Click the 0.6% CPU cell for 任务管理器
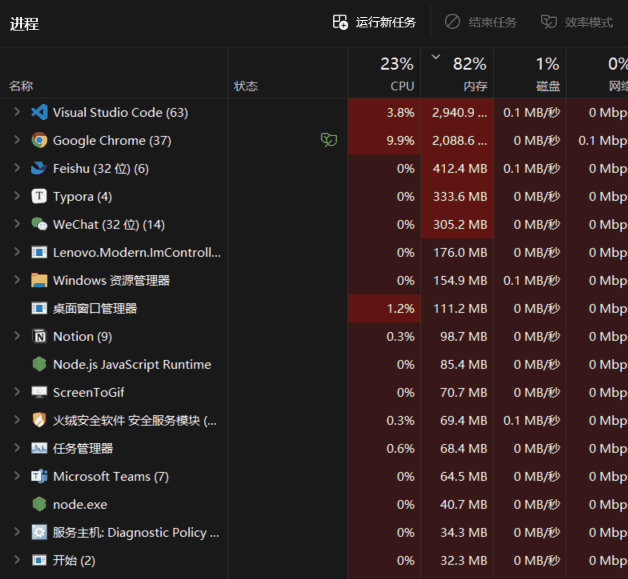 click(x=384, y=448)
